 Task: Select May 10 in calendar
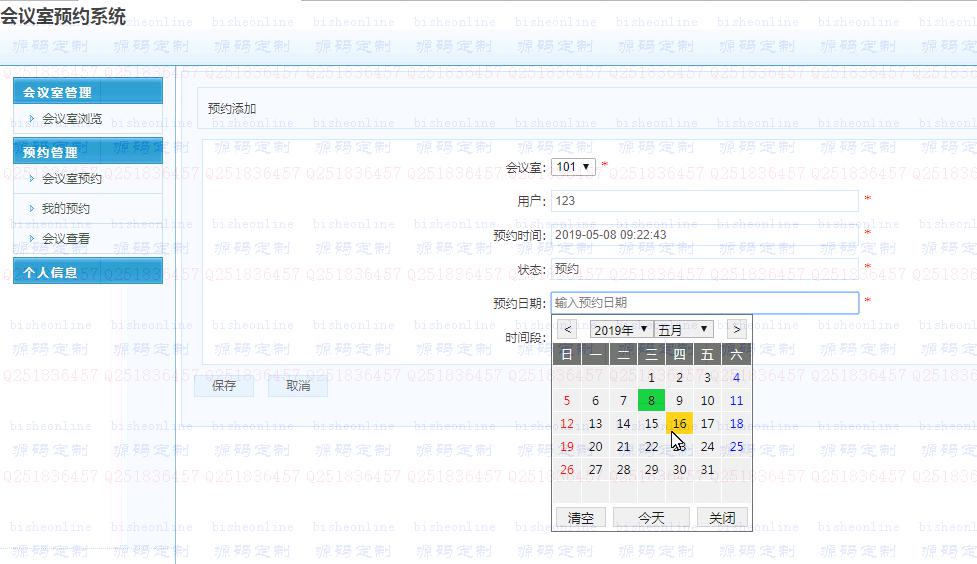(x=707, y=401)
